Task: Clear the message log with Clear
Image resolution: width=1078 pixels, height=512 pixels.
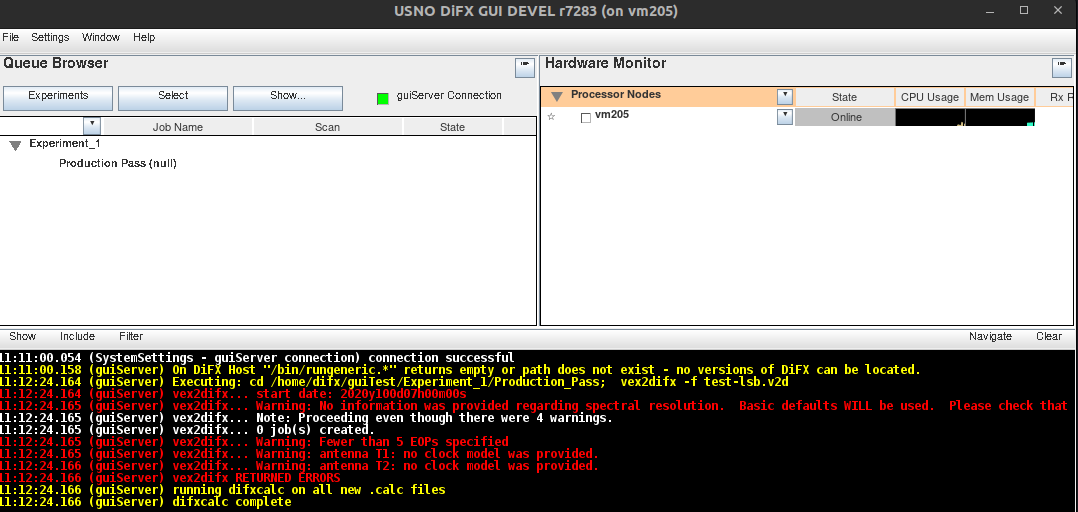Action: (1048, 336)
